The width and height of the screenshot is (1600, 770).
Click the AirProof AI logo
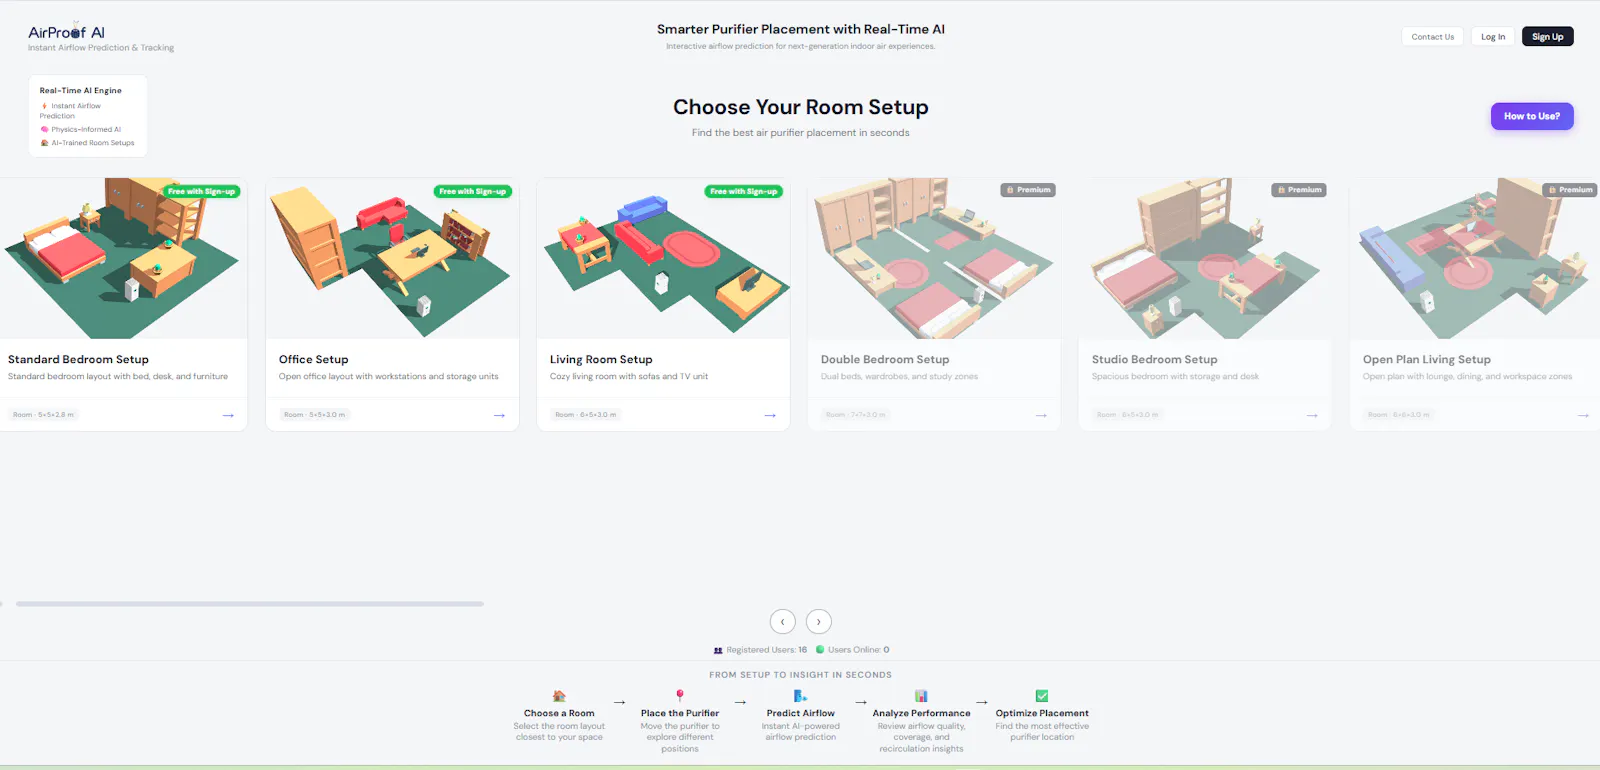(66, 32)
